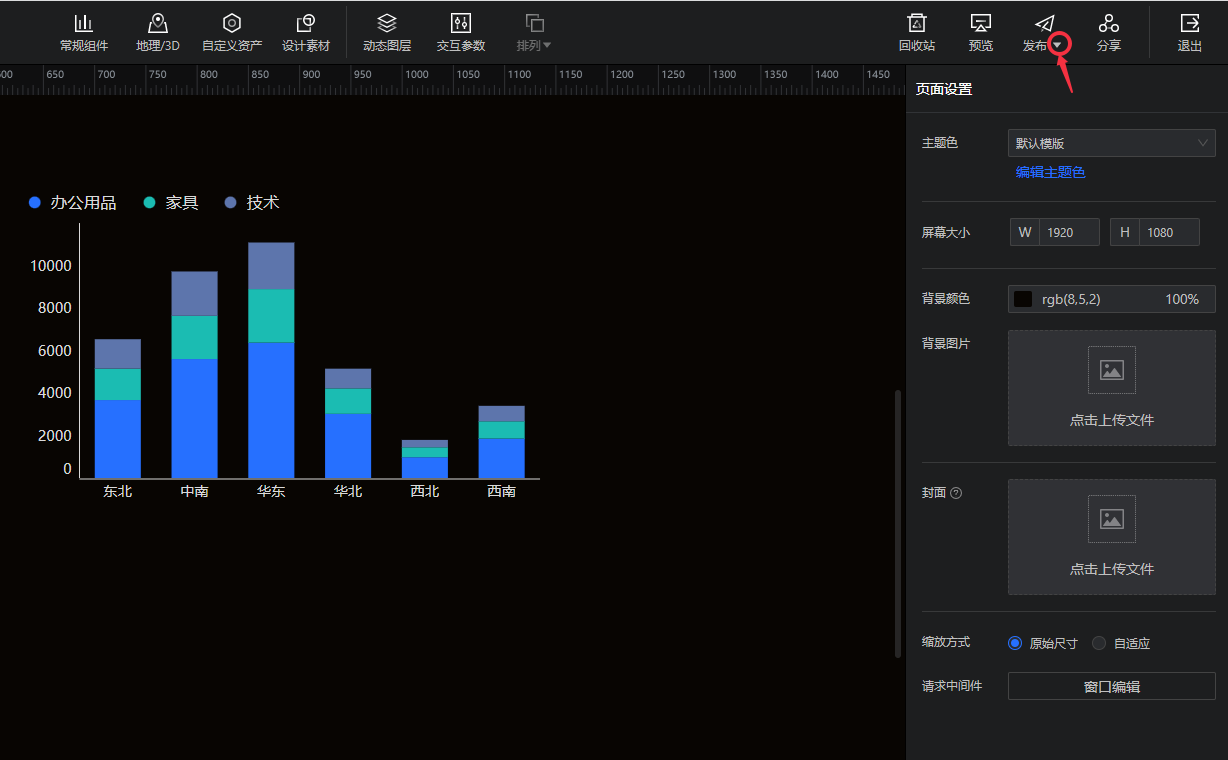Screen dimensions: 1228x760
Task: Click the 预览 preview icon
Action: pos(981,24)
